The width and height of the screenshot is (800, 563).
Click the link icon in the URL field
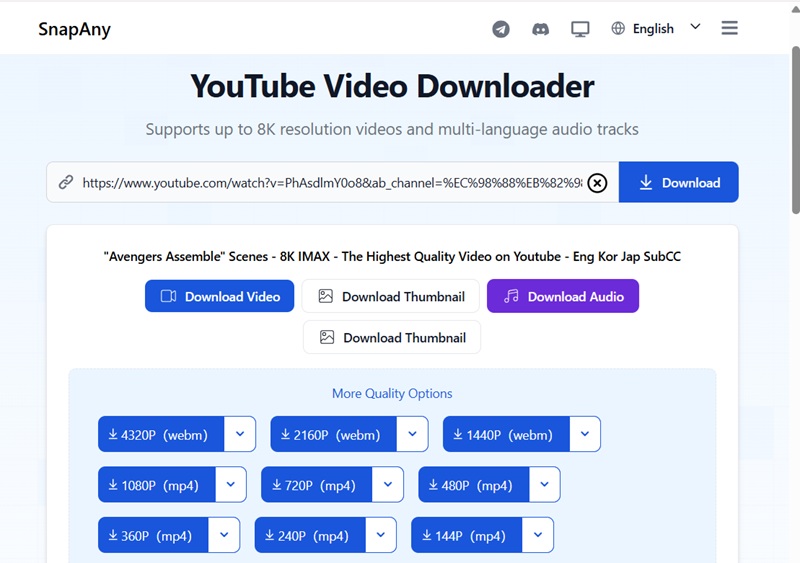66,182
